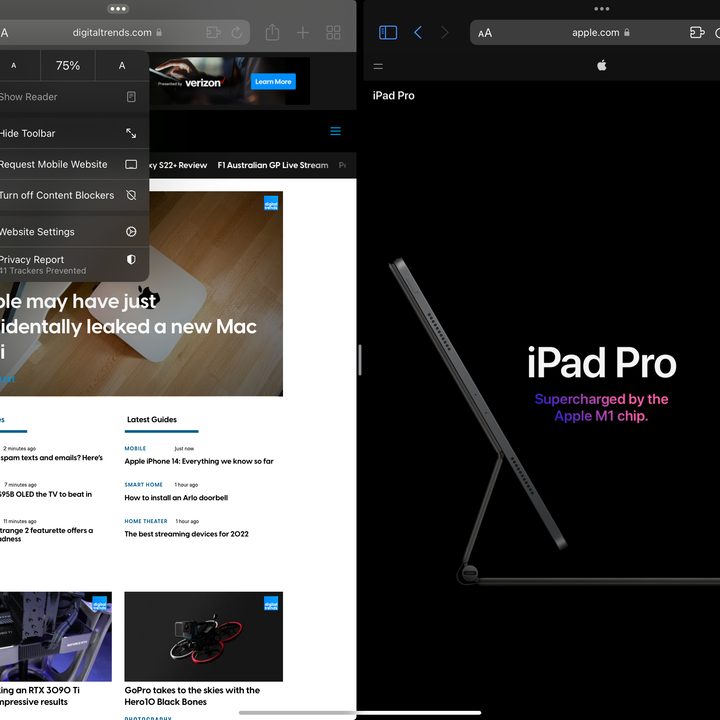The image size is (720, 720).
Task: Click HOME THEATER category label
Action: coord(146,521)
